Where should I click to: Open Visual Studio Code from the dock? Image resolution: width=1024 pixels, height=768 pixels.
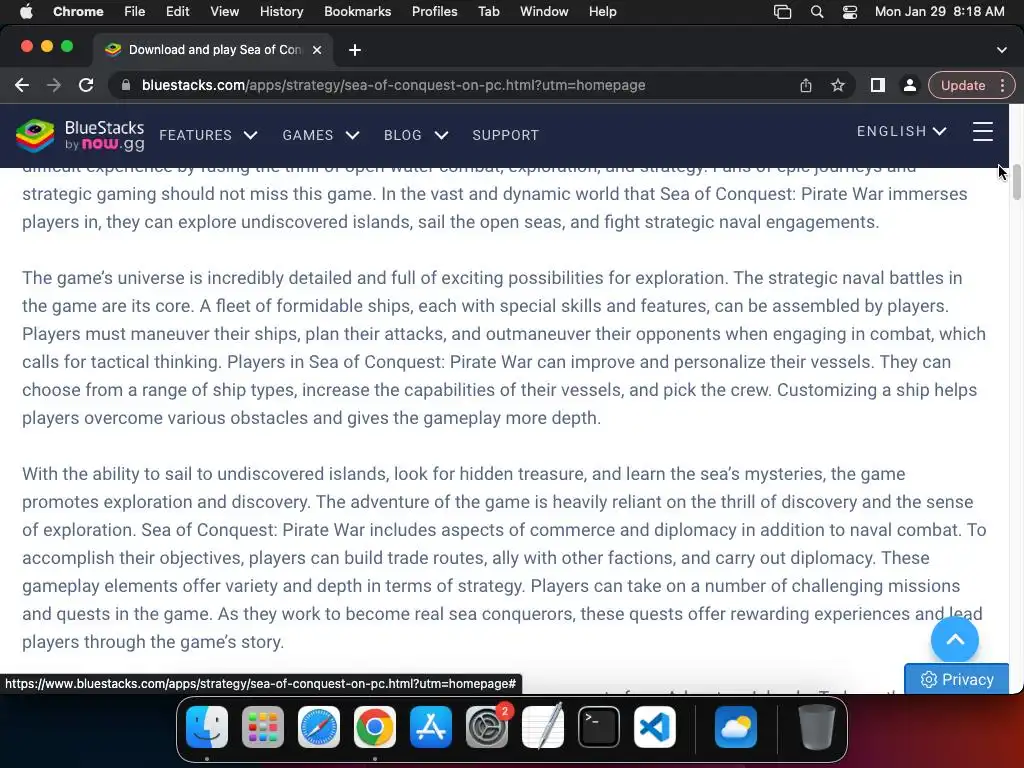(655, 727)
